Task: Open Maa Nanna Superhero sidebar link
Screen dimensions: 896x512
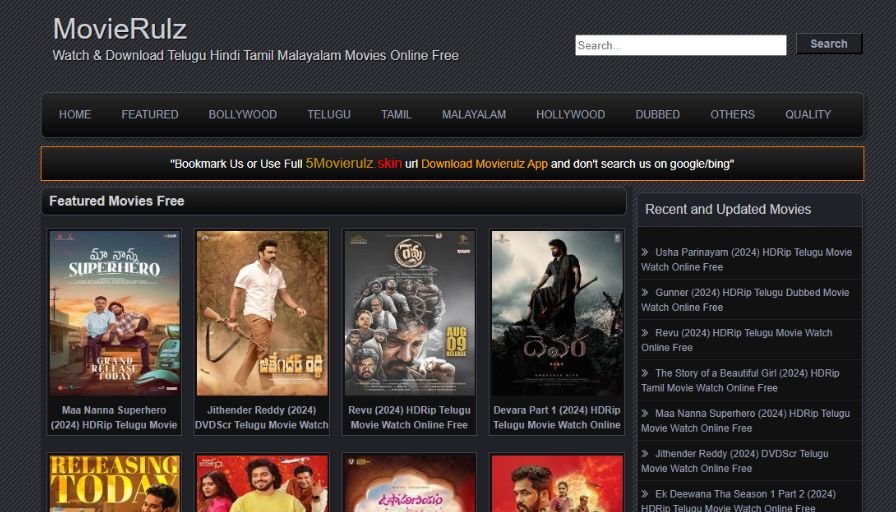Action: click(745, 421)
